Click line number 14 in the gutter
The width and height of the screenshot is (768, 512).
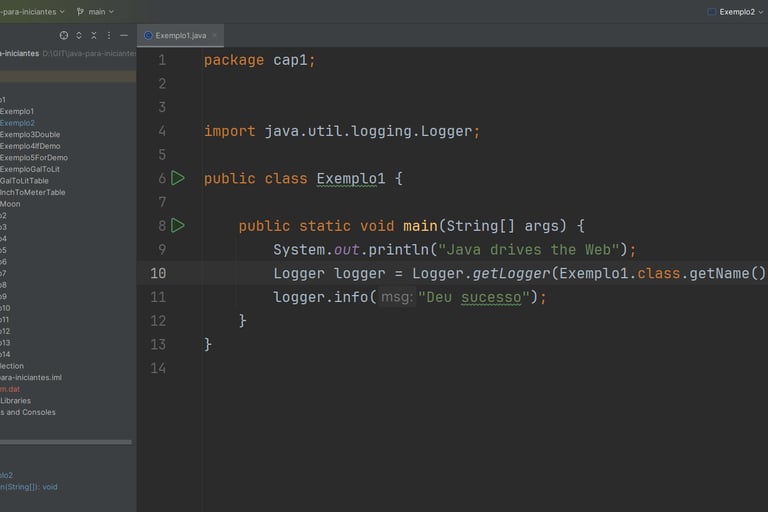tap(158, 368)
